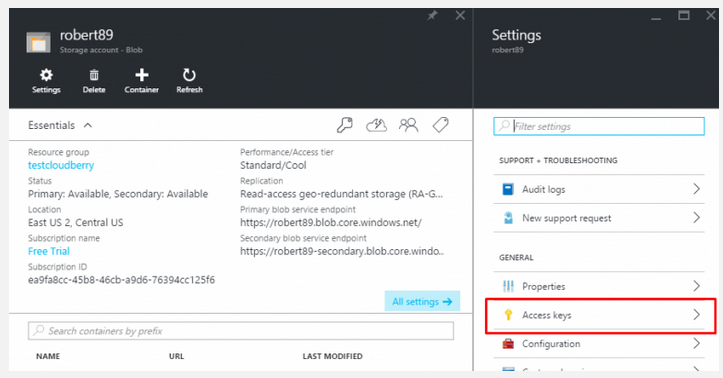
Task: Focus the Filter settings search box
Action: coord(599,126)
